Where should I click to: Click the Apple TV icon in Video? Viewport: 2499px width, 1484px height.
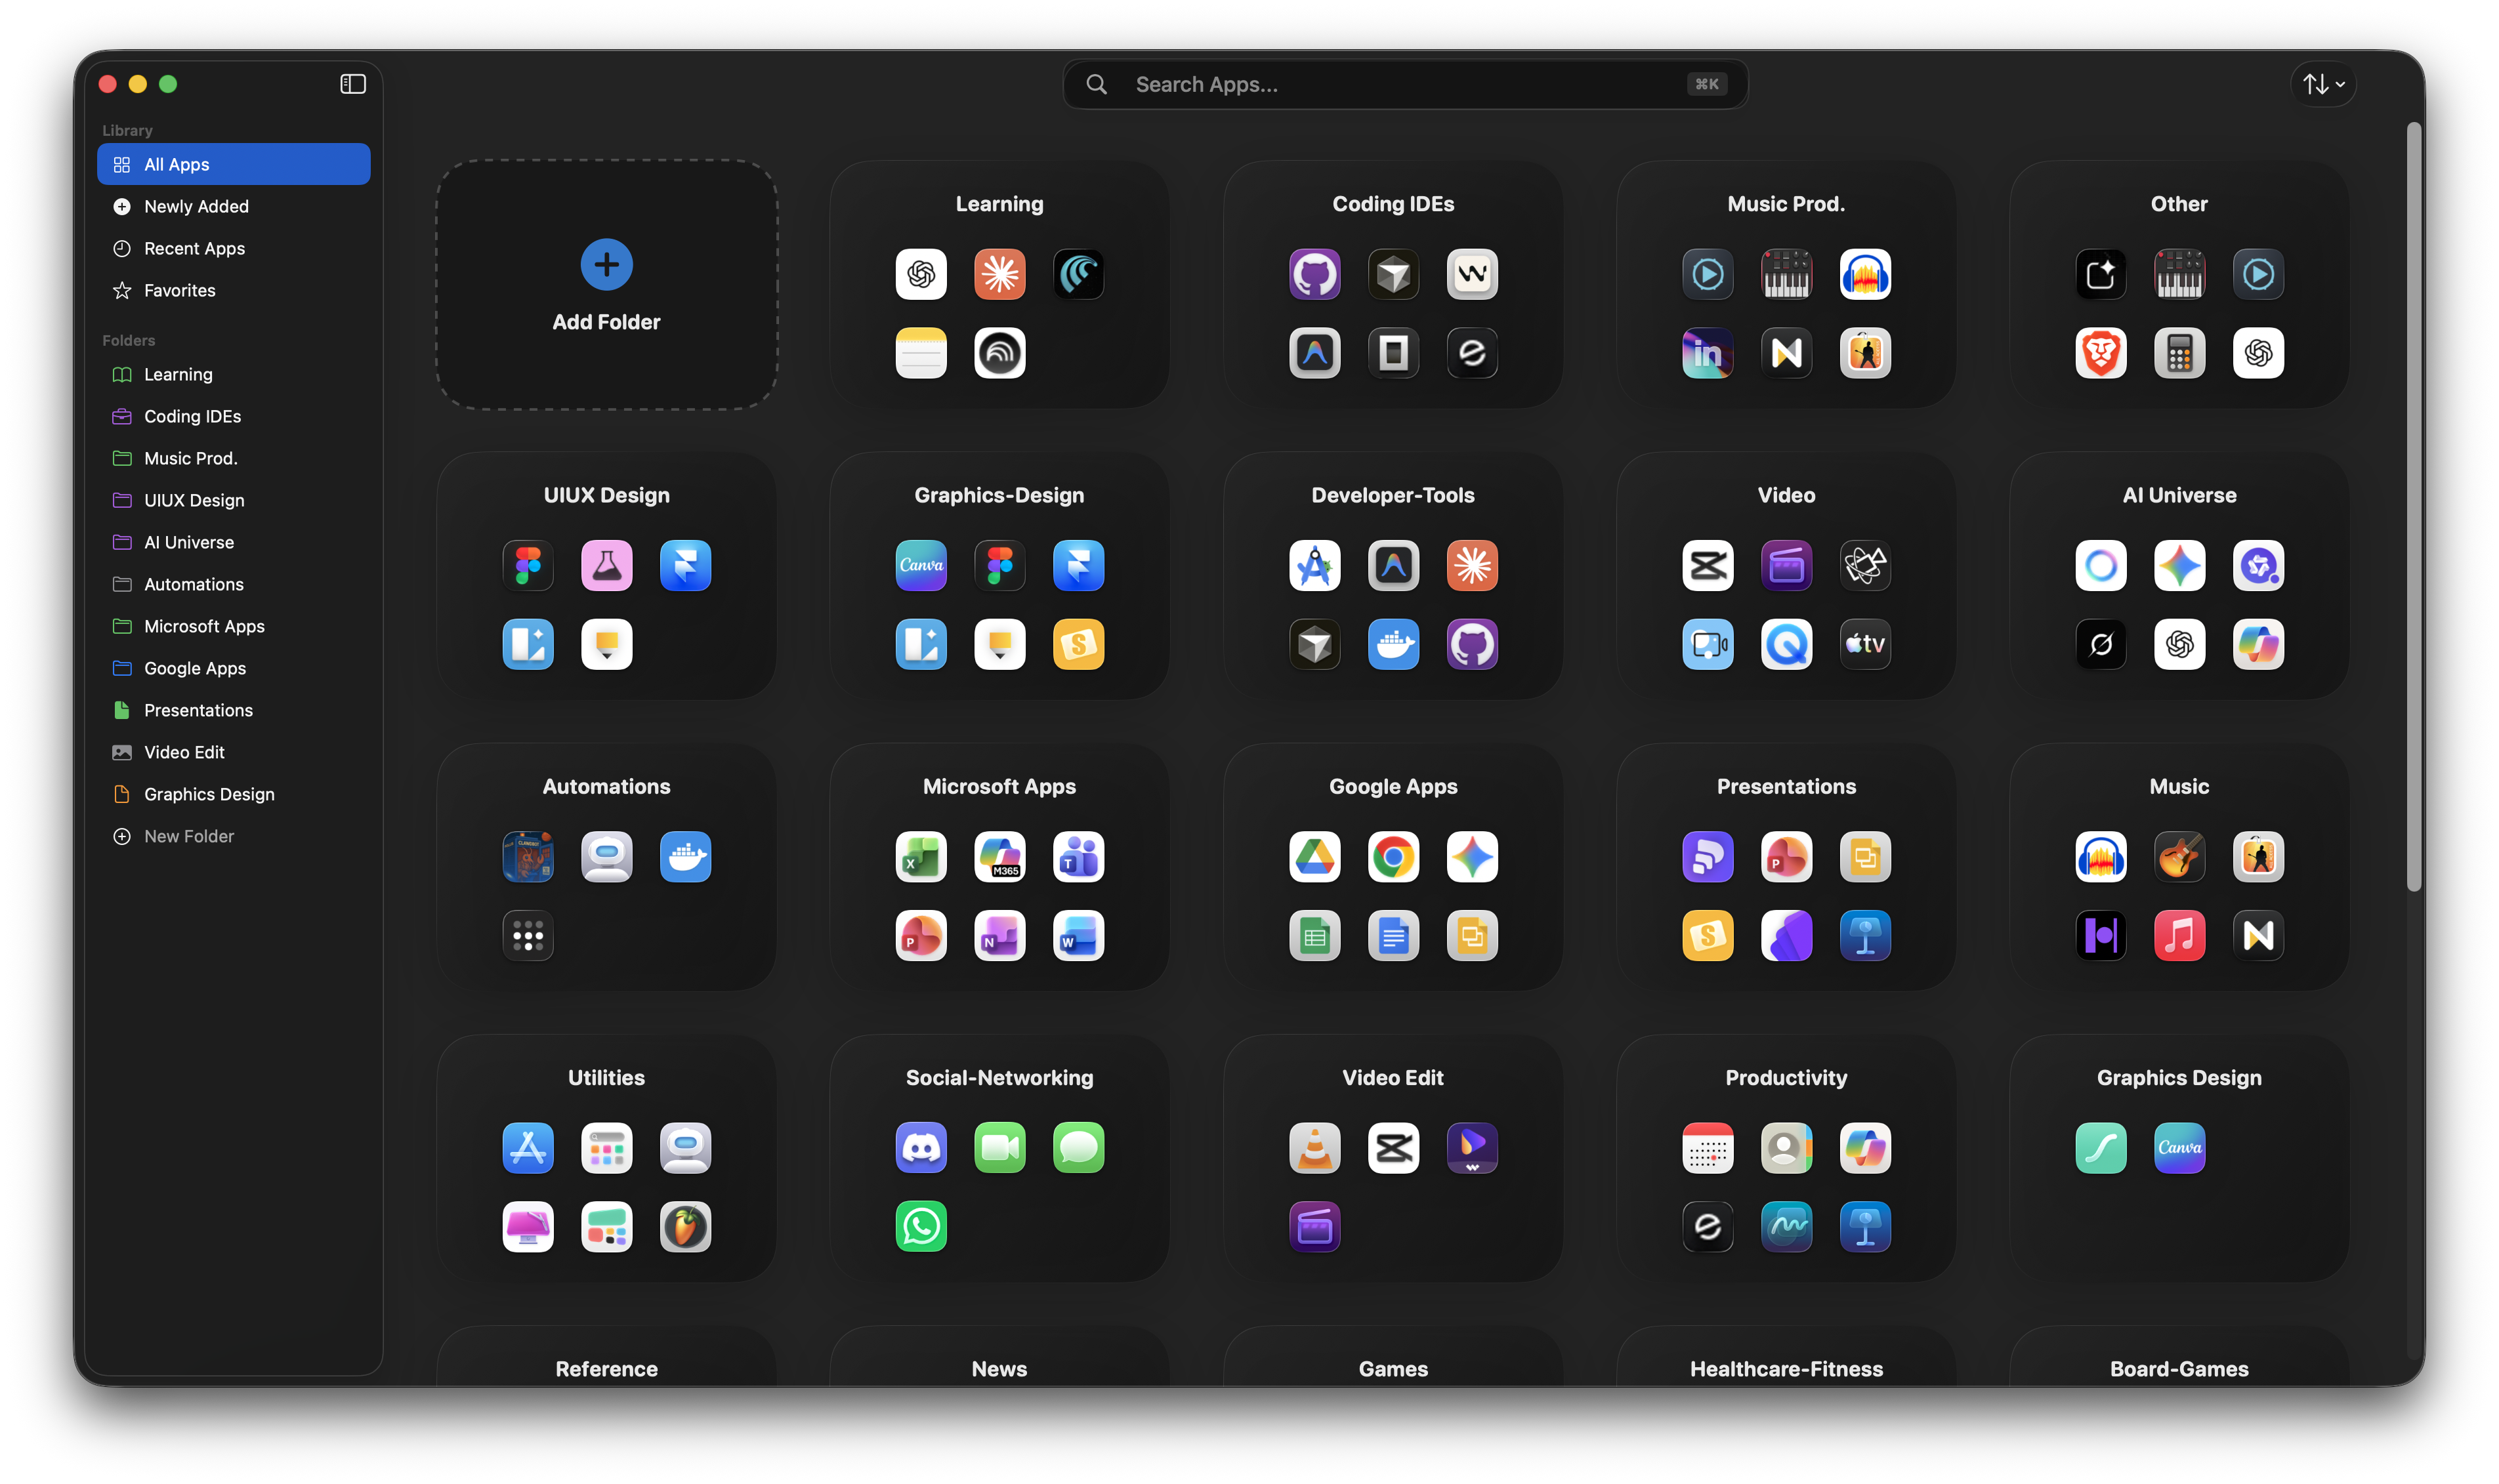[1864, 644]
